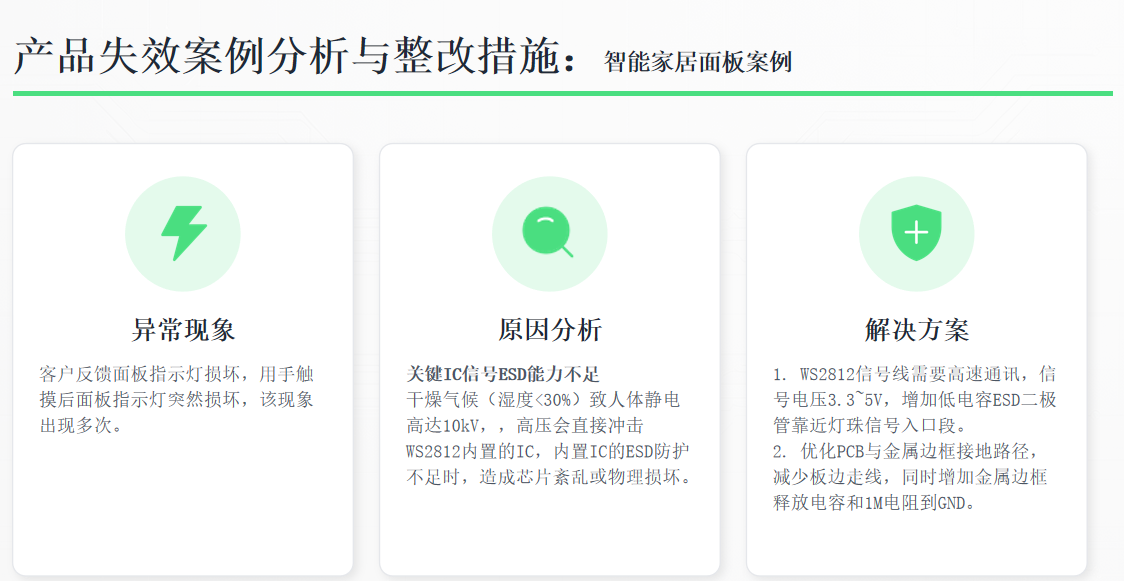Click the green shield plus icon
This screenshot has height=581, width=1124.
click(x=916, y=233)
